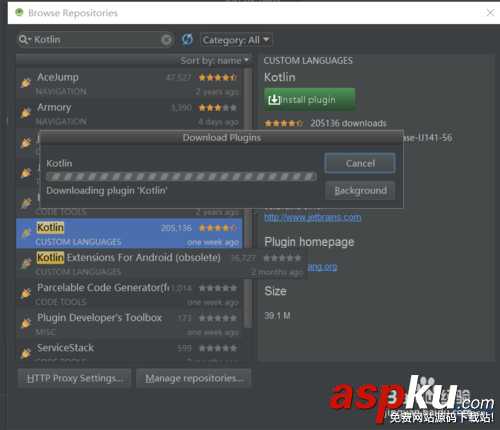Click the Parcelable Code Generator icon
Image resolution: width=500 pixels, height=430 pixels.
click(26, 293)
